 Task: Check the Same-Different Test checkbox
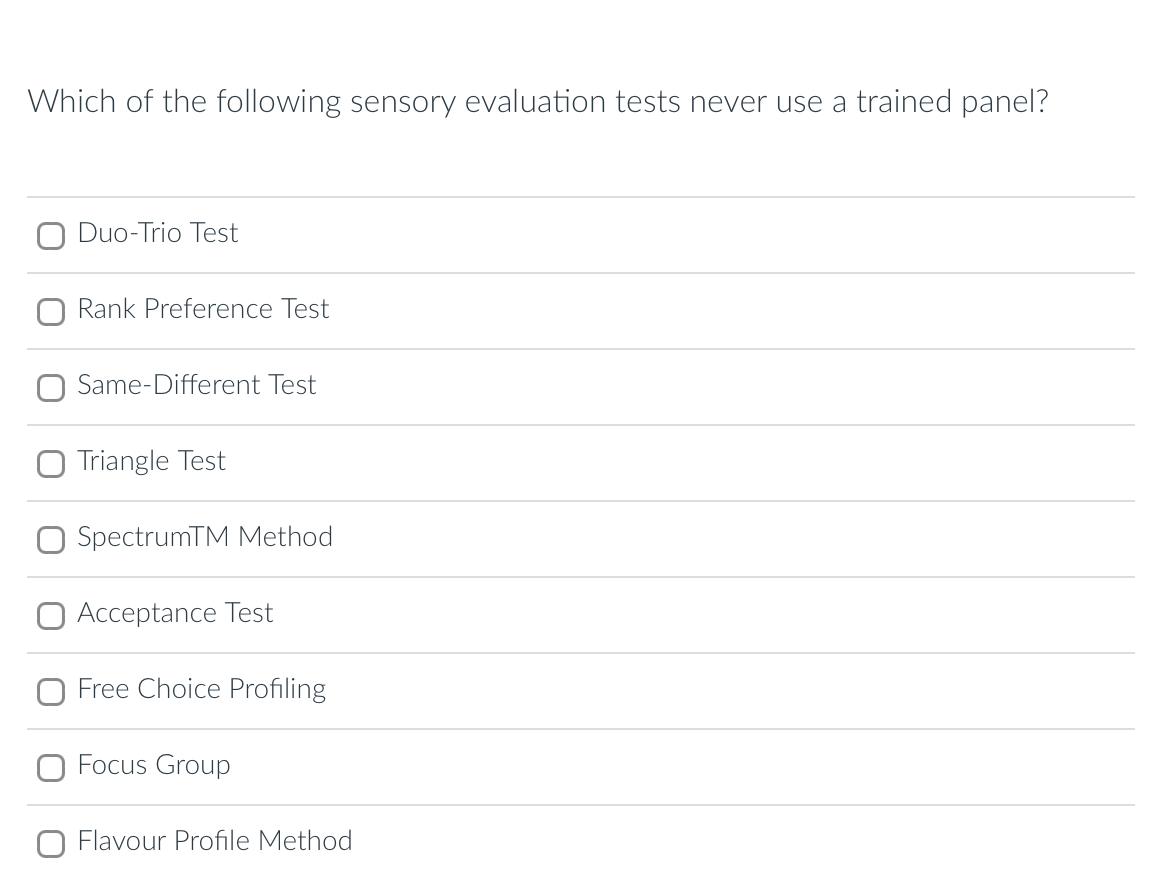[51, 388]
